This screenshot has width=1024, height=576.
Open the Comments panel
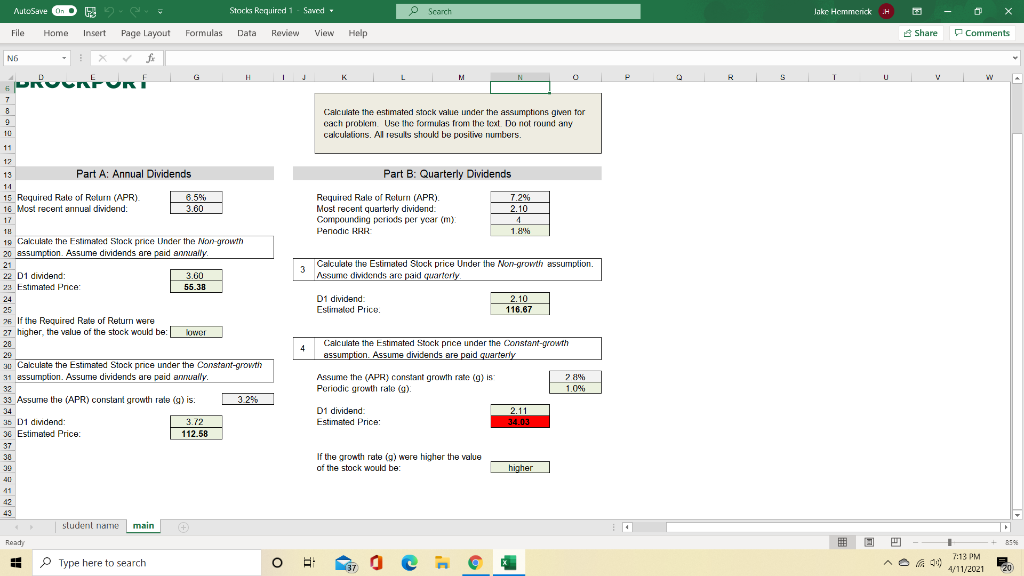[981, 33]
